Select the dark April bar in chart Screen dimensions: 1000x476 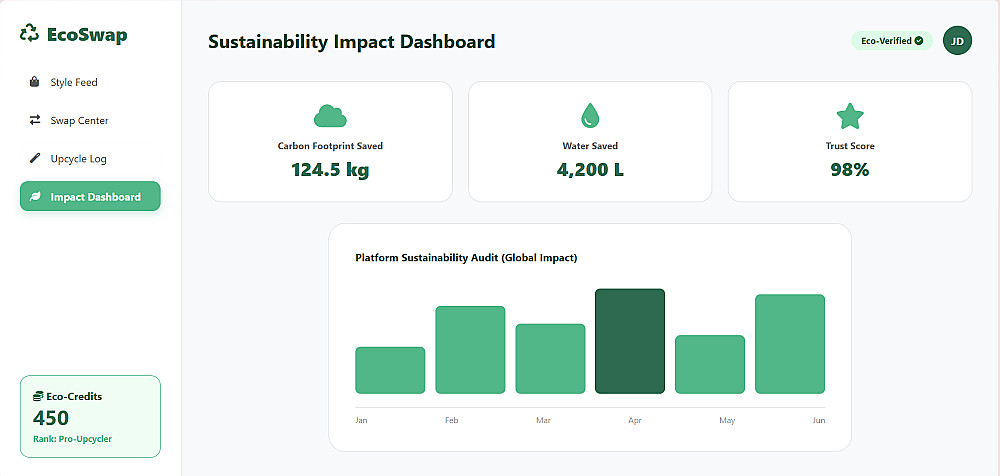(x=630, y=341)
